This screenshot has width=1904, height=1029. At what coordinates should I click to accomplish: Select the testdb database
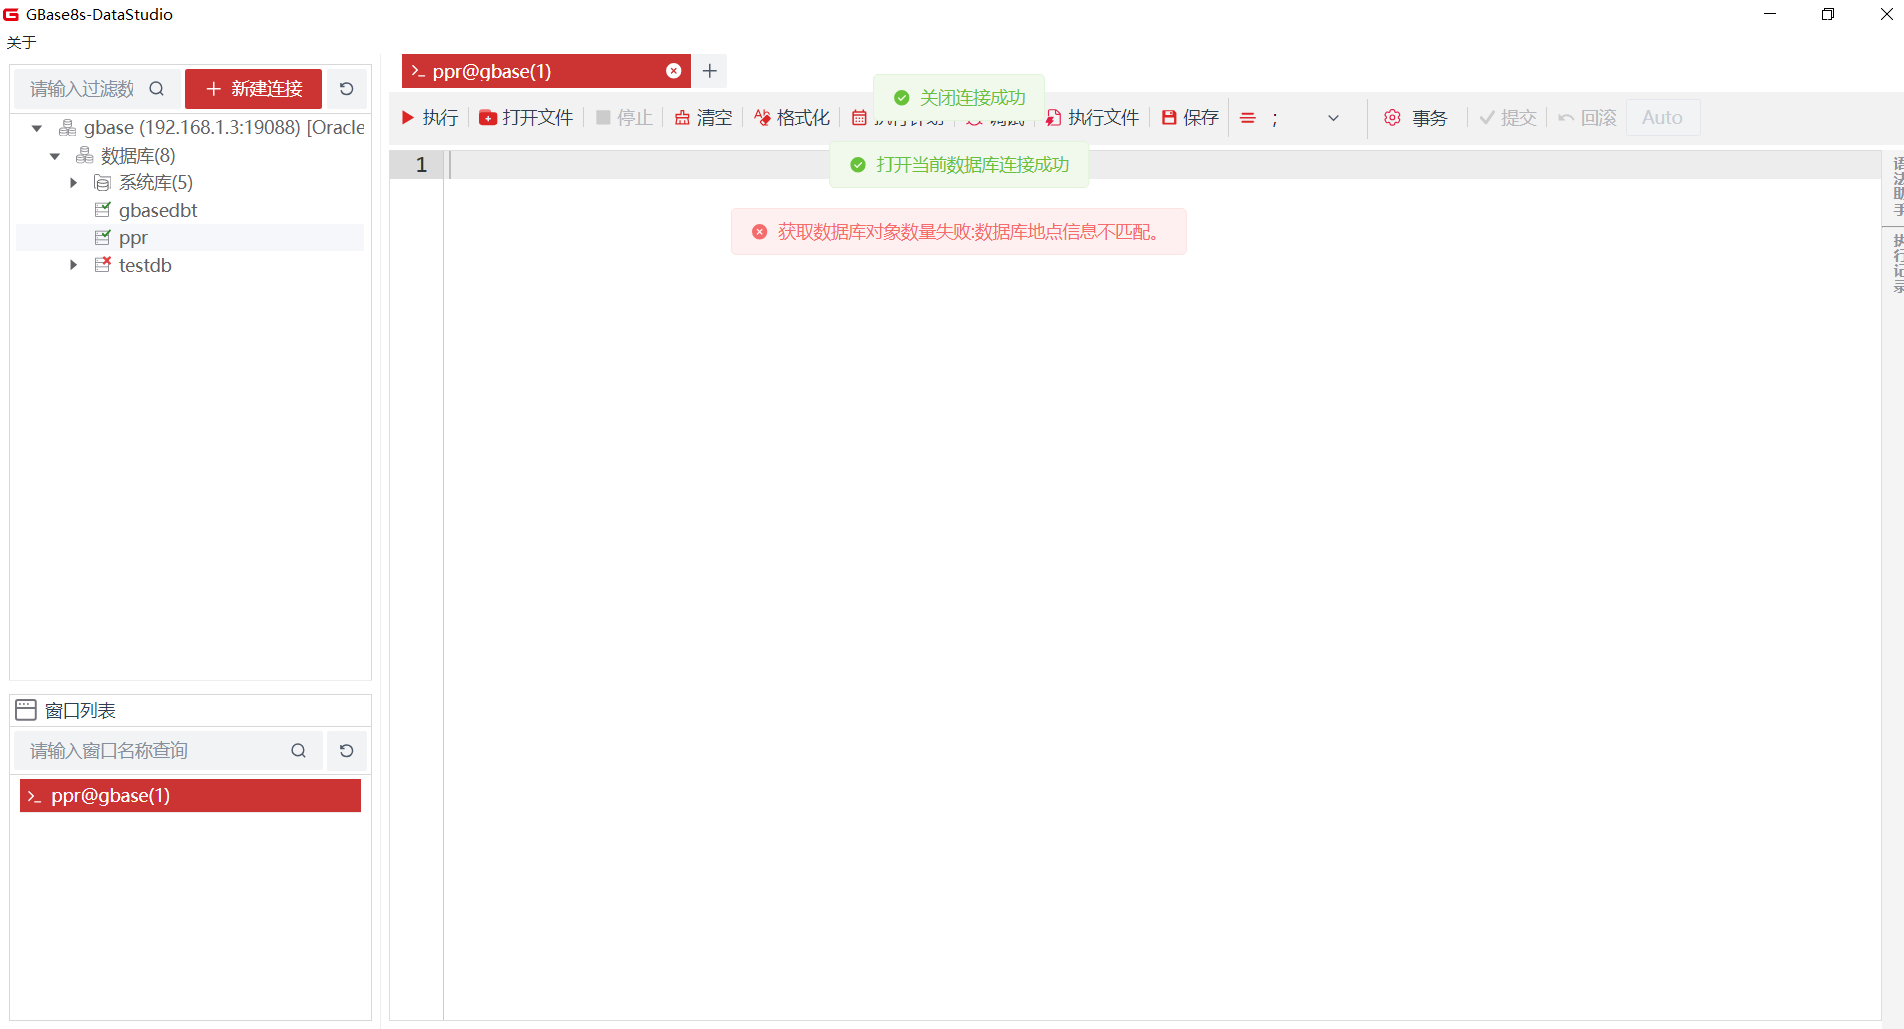point(145,265)
